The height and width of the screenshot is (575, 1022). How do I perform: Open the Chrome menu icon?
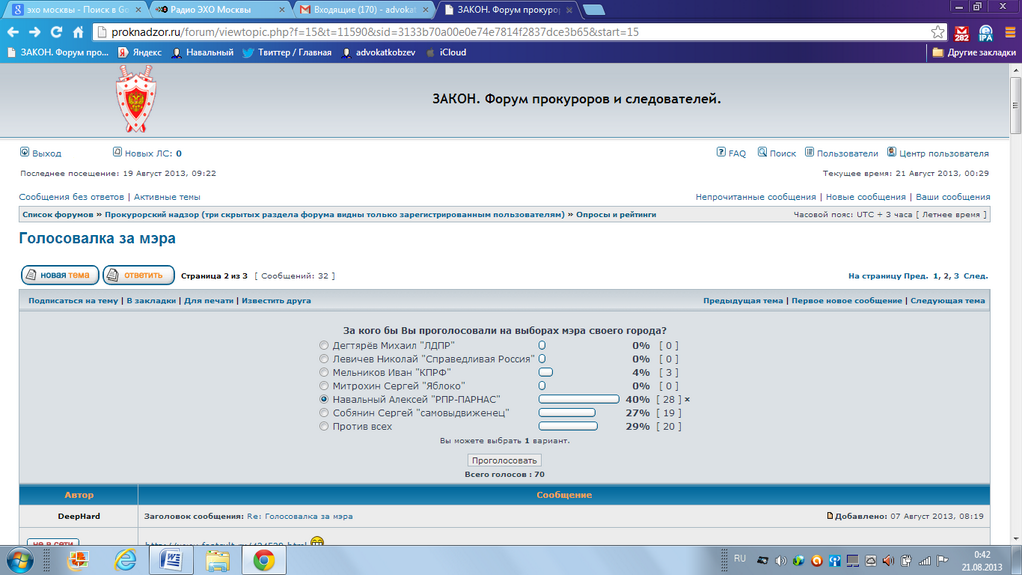[1008, 32]
